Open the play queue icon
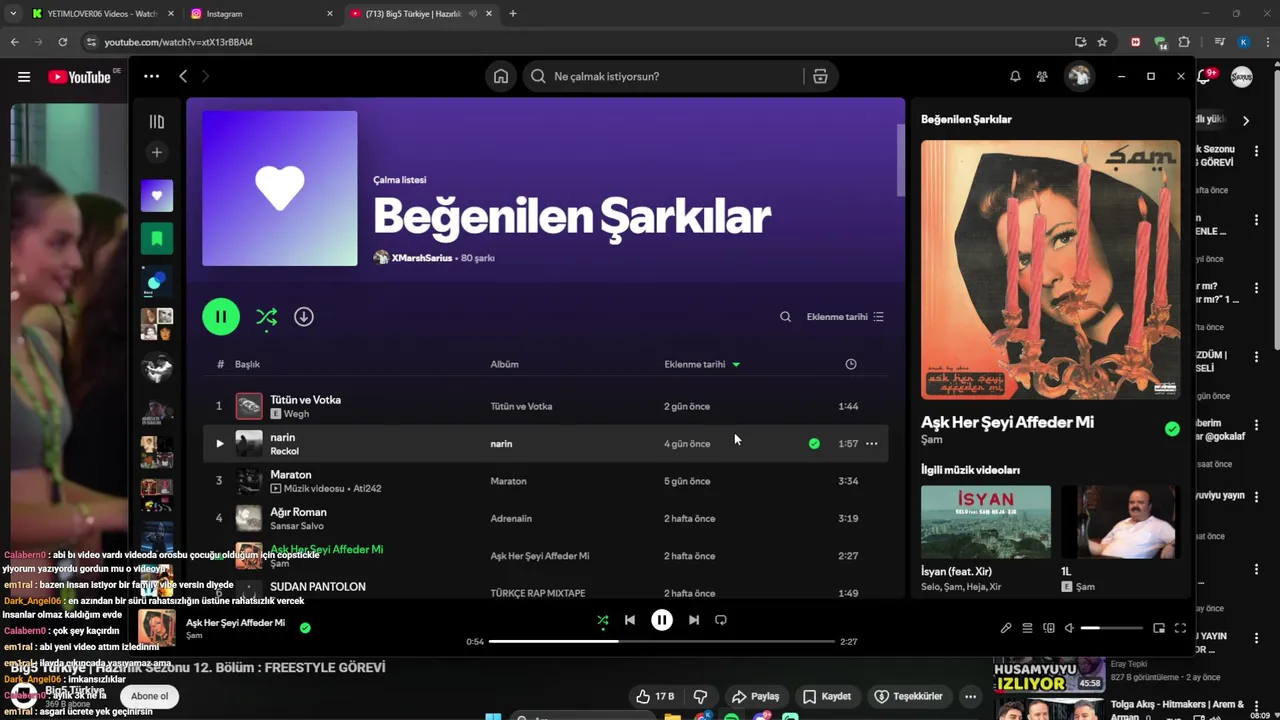This screenshot has width=1280, height=720. pos(1027,628)
